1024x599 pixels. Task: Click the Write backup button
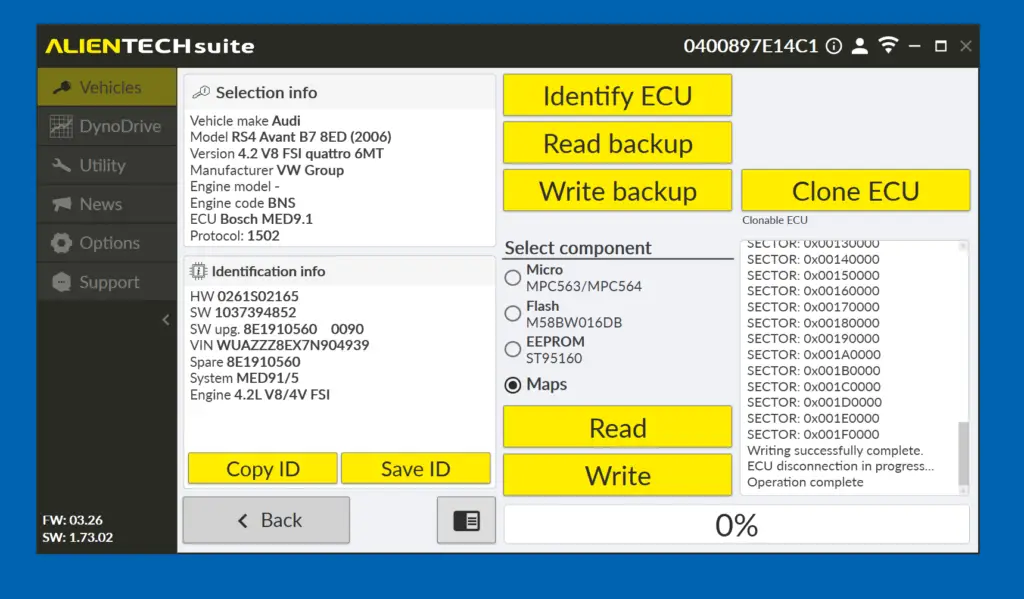point(617,191)
